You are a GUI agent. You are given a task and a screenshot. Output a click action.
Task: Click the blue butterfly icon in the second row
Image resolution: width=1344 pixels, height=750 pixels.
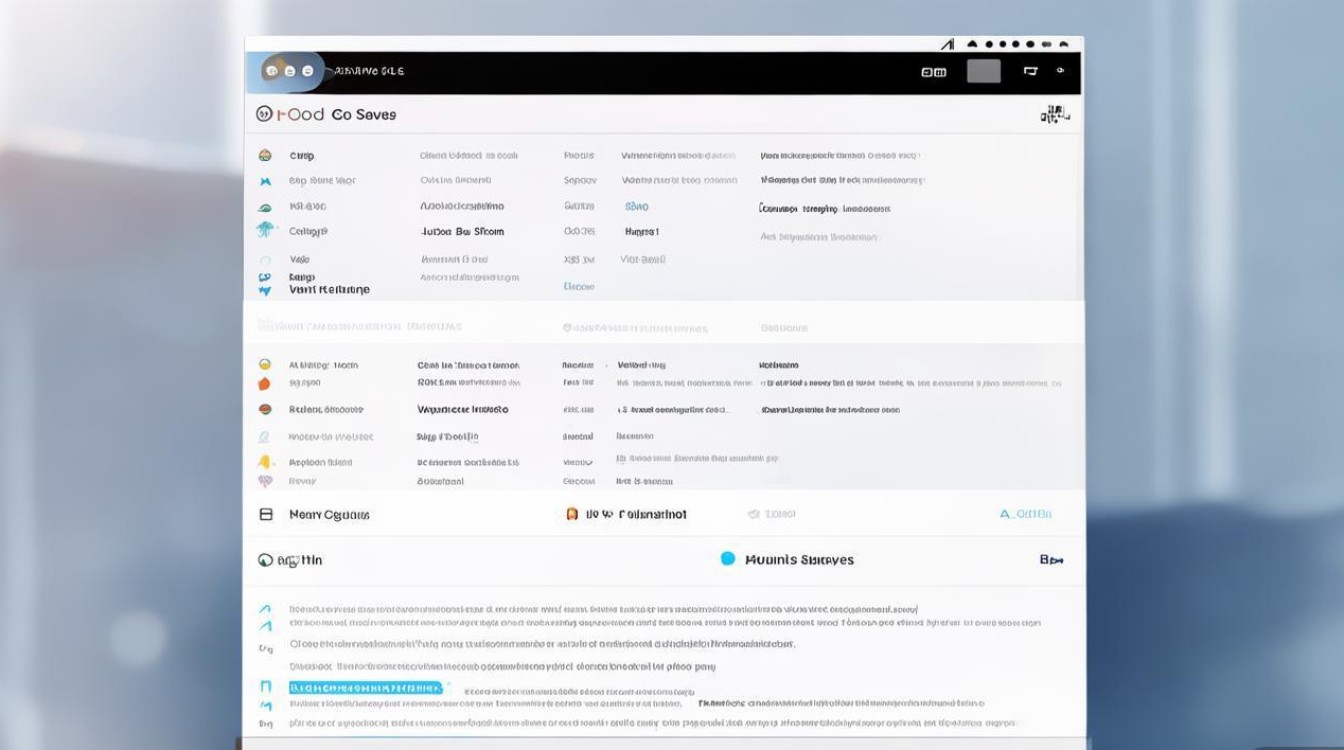[265, 181]
